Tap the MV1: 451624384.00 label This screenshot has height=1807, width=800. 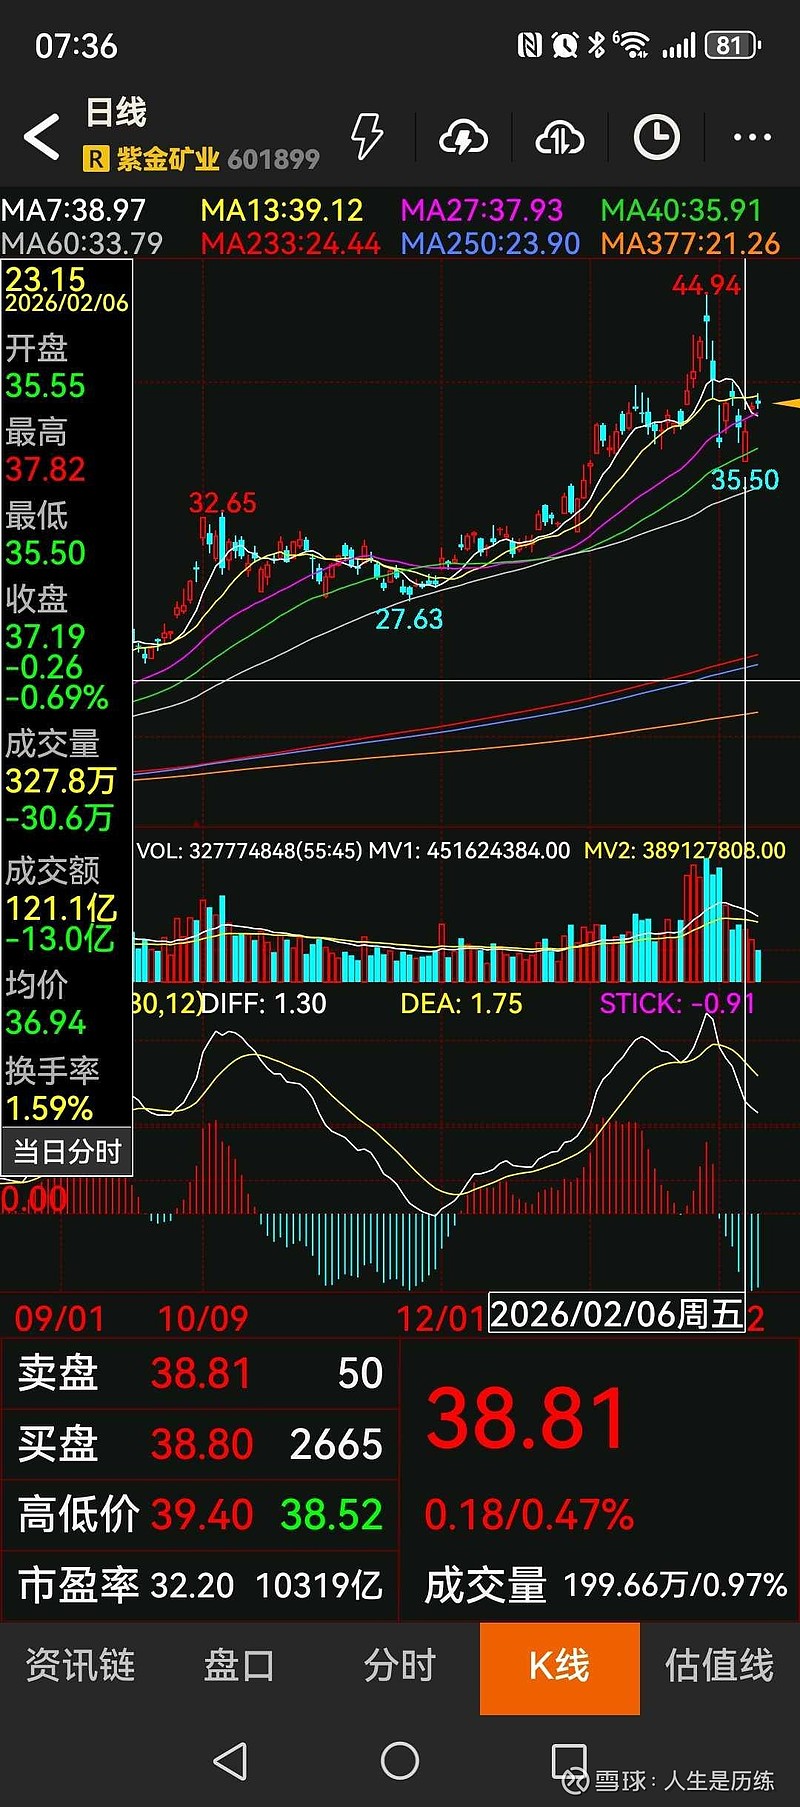point(469,851)
